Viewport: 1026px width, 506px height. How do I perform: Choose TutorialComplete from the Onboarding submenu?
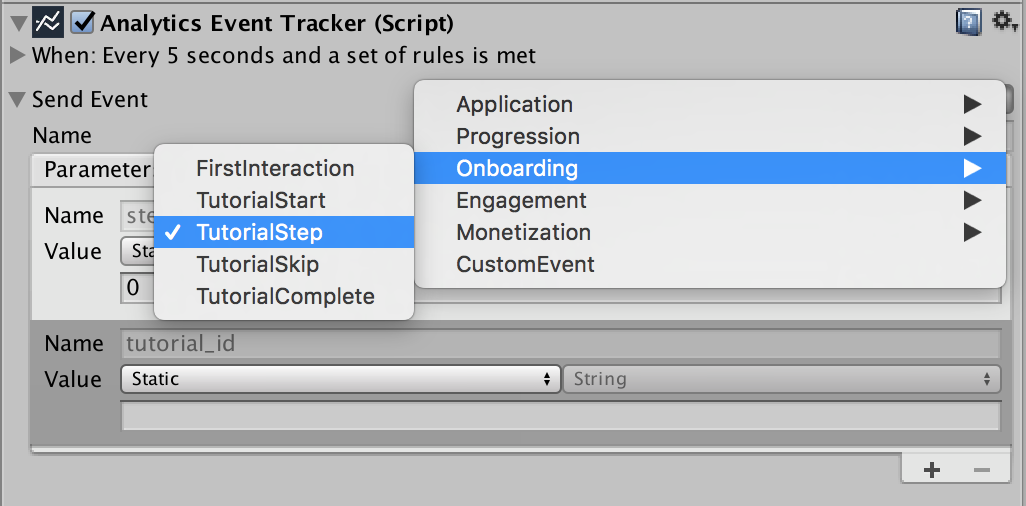pos(284,297)
